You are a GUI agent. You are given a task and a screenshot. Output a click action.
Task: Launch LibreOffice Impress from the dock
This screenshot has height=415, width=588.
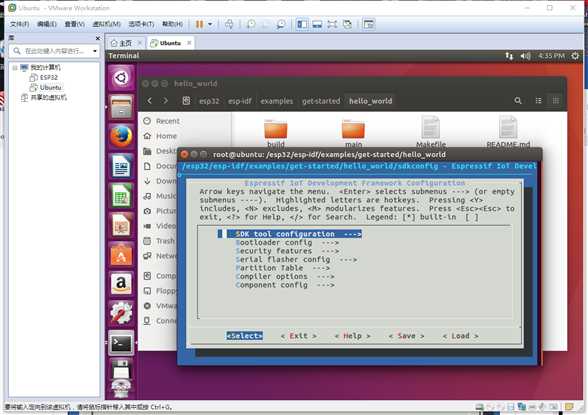click(x=121, y=225)
